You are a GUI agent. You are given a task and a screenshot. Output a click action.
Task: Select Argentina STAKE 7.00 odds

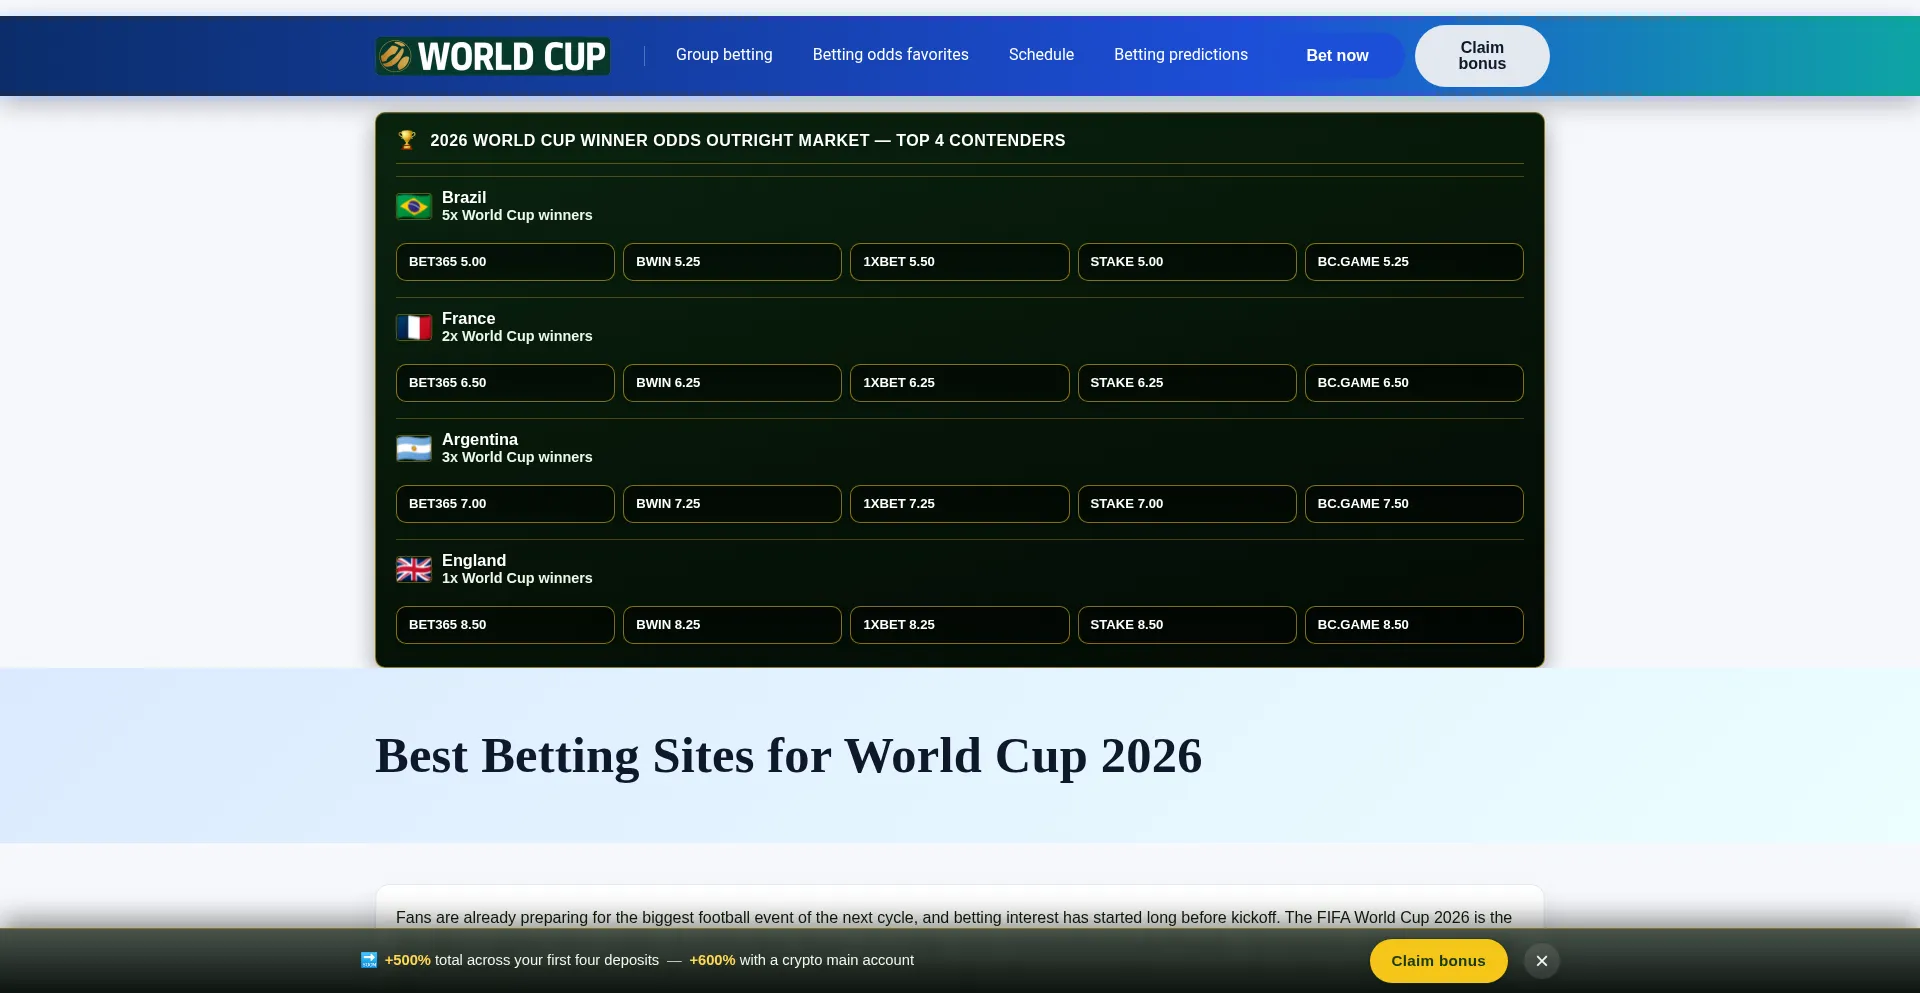[x=1187, y=504]
